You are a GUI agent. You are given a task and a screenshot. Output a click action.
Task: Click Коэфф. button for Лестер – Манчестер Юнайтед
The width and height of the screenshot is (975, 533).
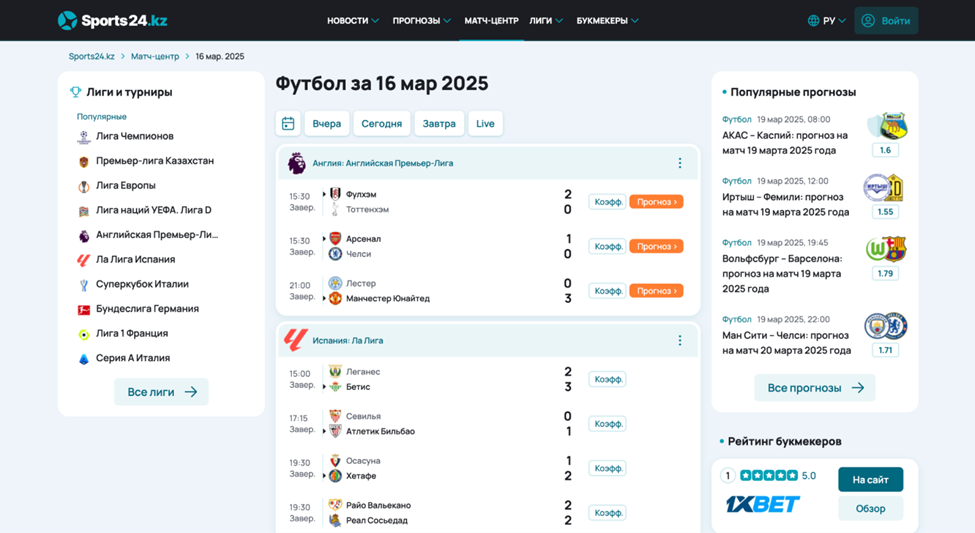point(608,290)
